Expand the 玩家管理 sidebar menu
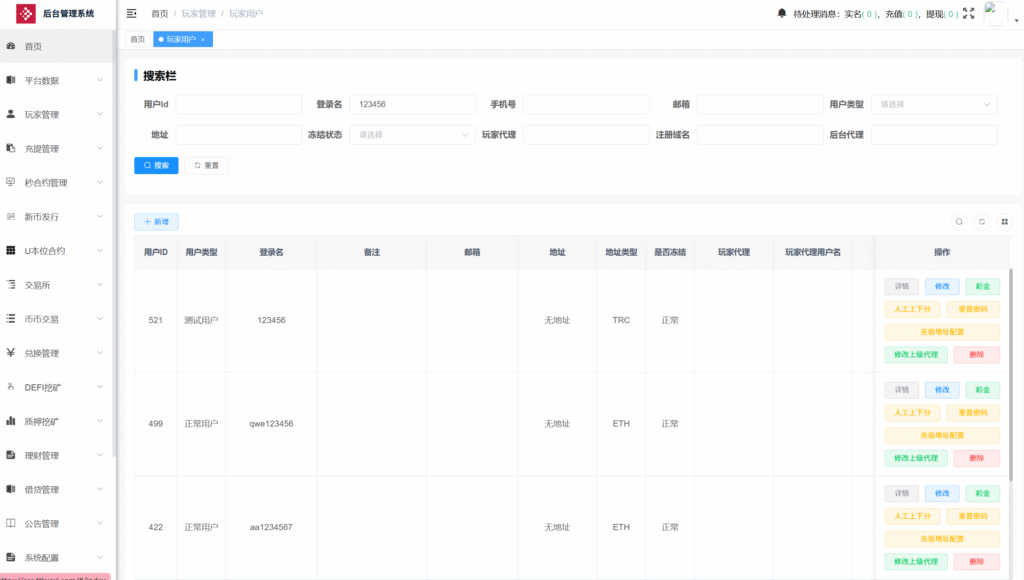The image size is (1024, 580). (x=57, y=114)
